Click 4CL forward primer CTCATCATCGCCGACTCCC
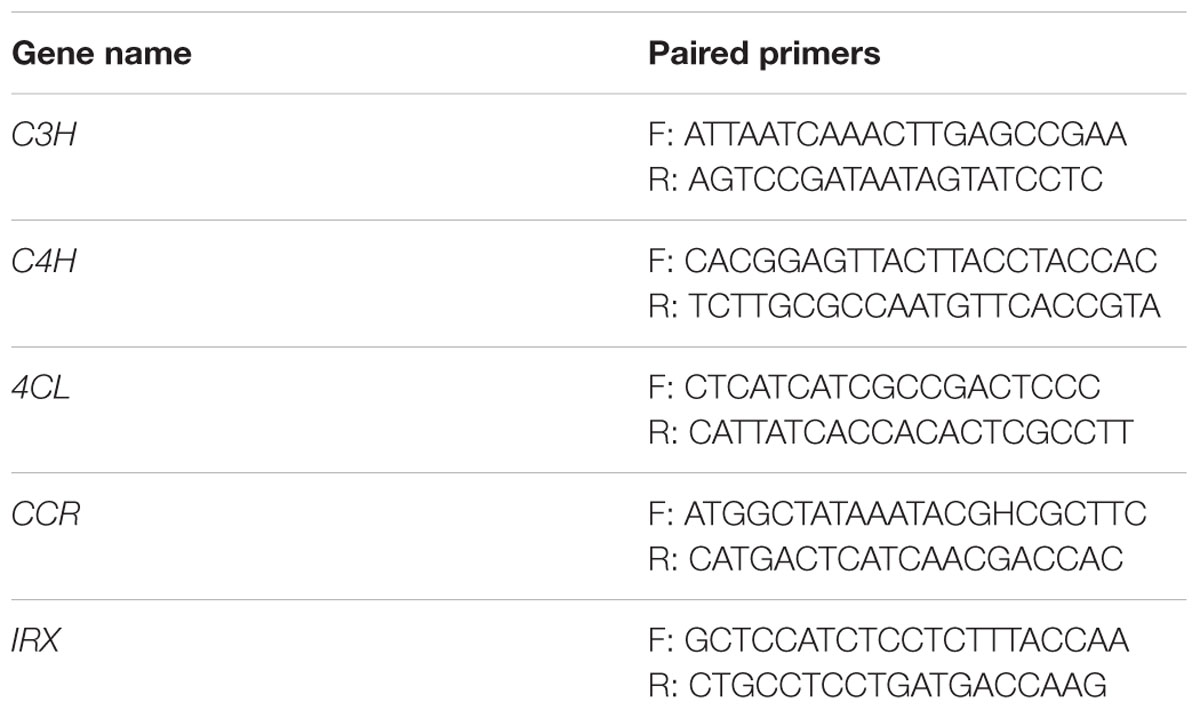Image resolution: width=1200 pixels, height=710 pixels. 892,387
